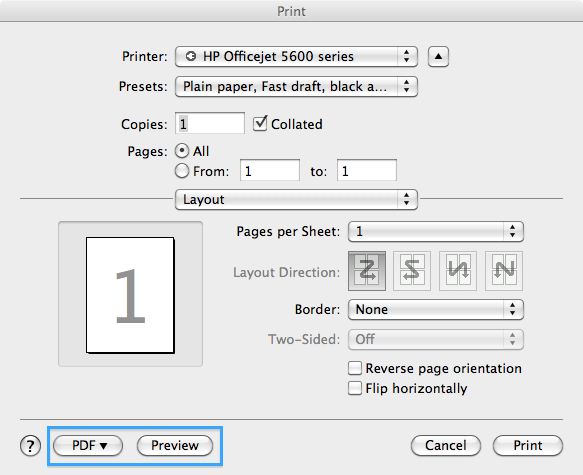Image resolution: width=583 pixels, height=475 pixels.
Task: Toggle the Collated checkbox
Action: point(260,124)
